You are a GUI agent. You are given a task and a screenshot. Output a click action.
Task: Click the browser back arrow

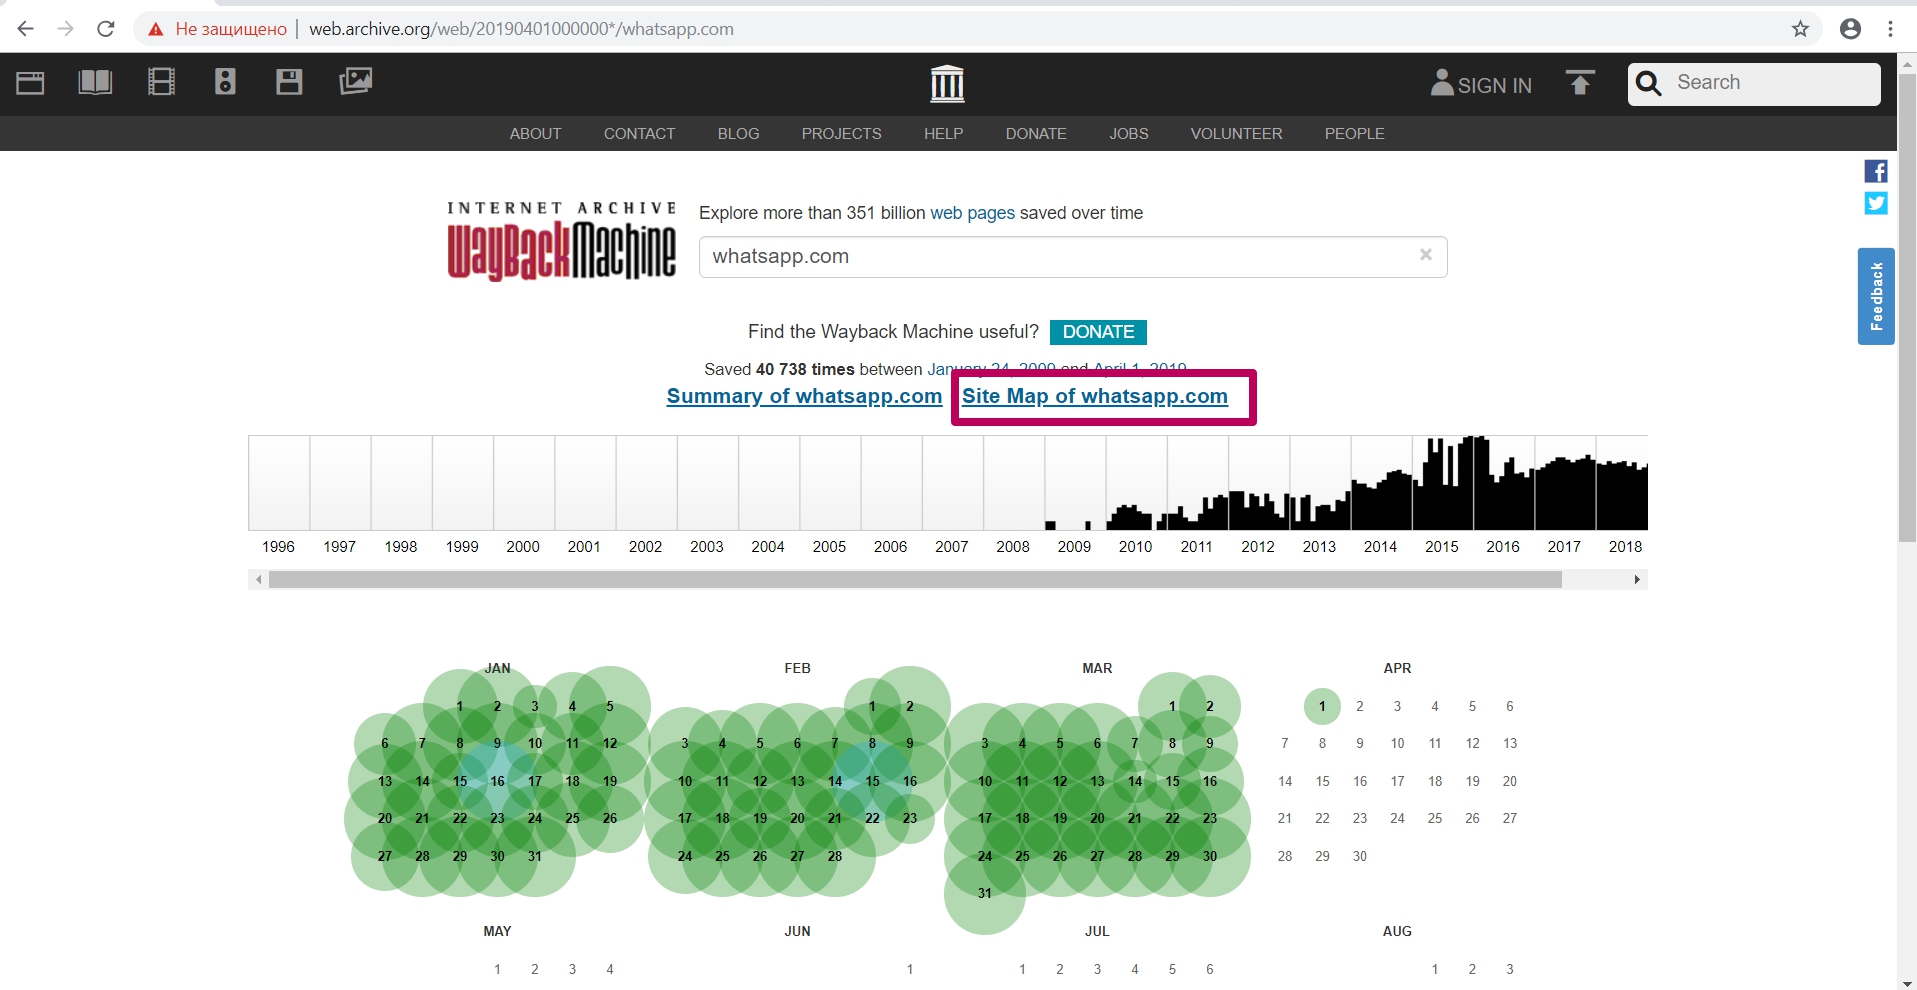(26, 29)
